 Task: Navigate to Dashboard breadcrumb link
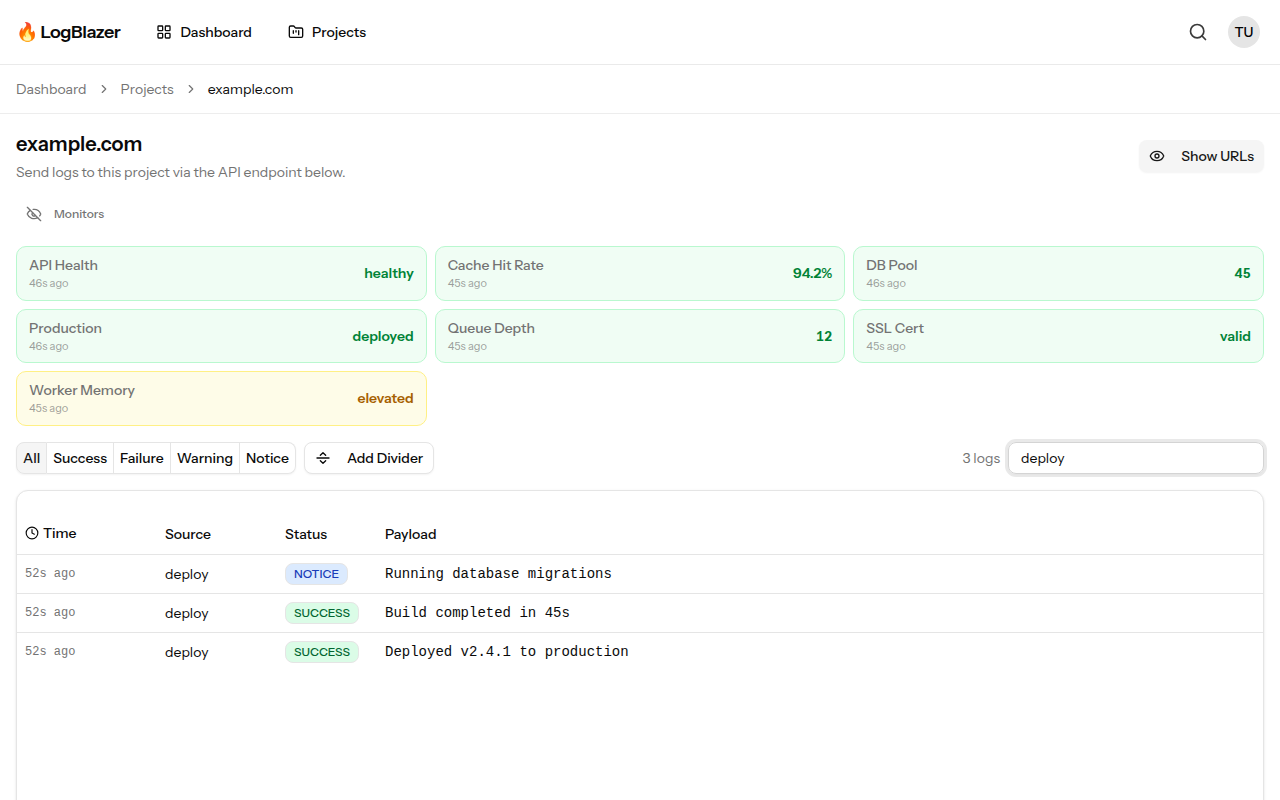point(51,89)
